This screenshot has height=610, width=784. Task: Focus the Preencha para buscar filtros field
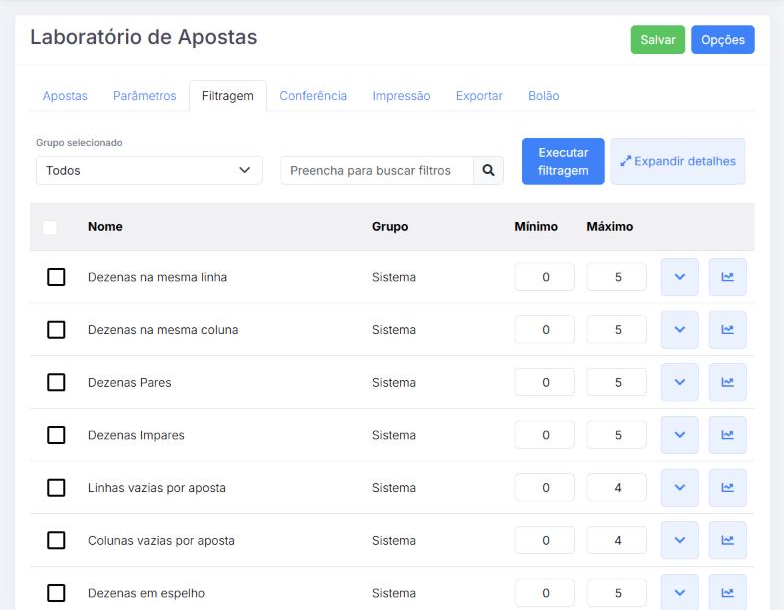point(377,170)
